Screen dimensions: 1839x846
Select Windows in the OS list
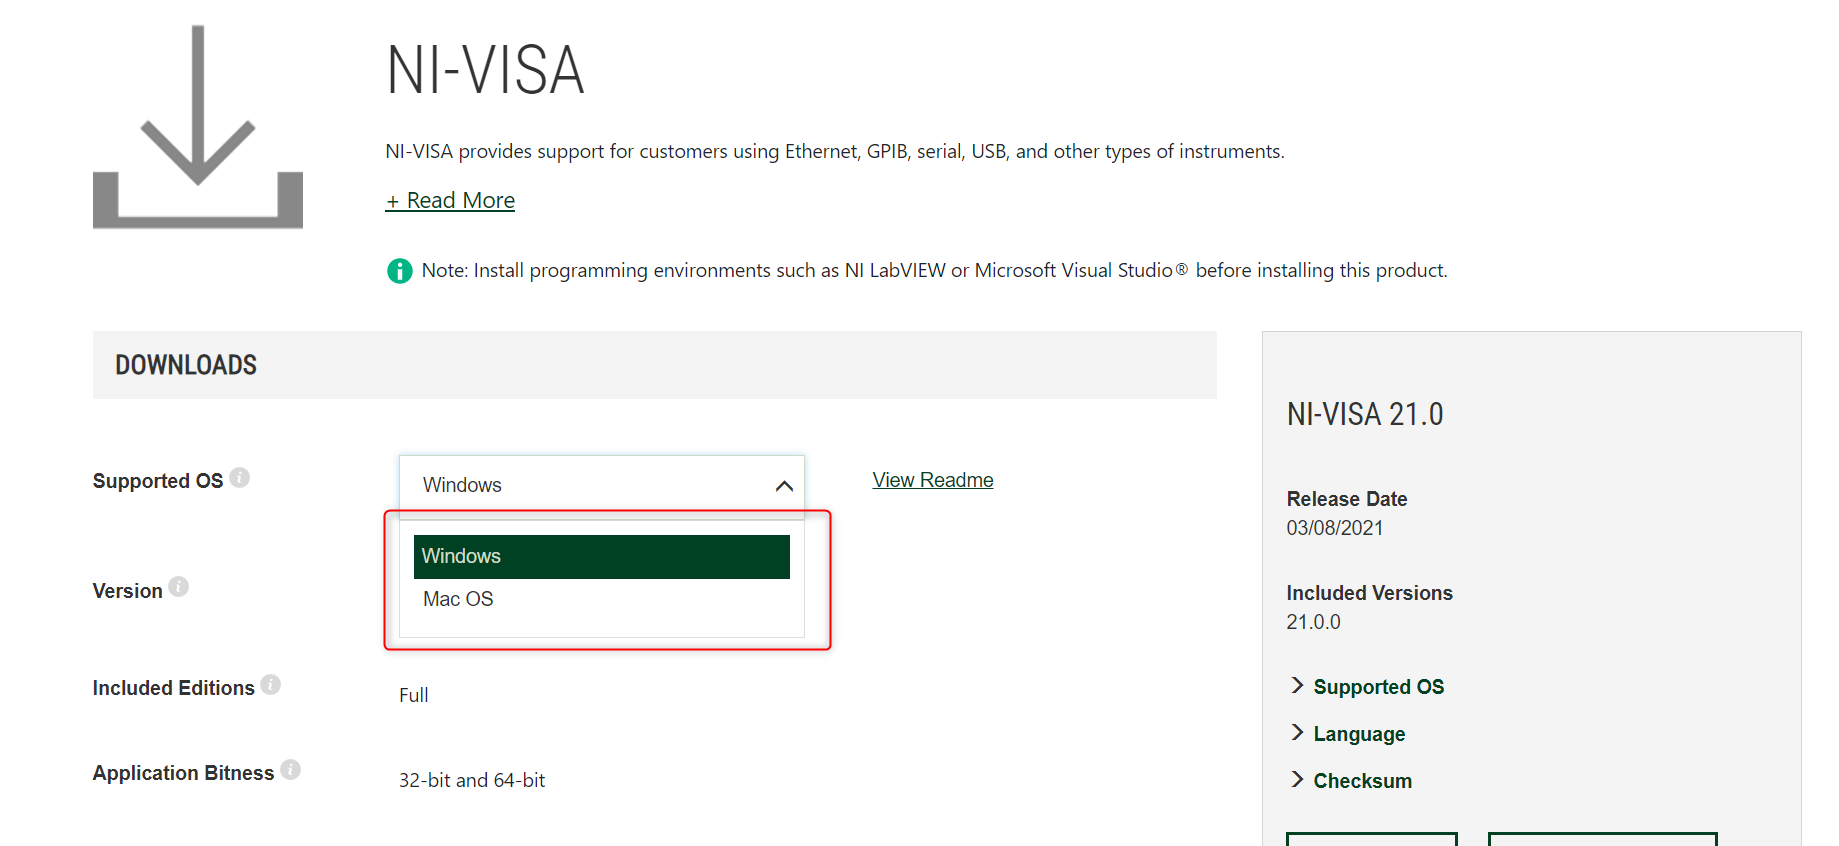pos(602,557)
